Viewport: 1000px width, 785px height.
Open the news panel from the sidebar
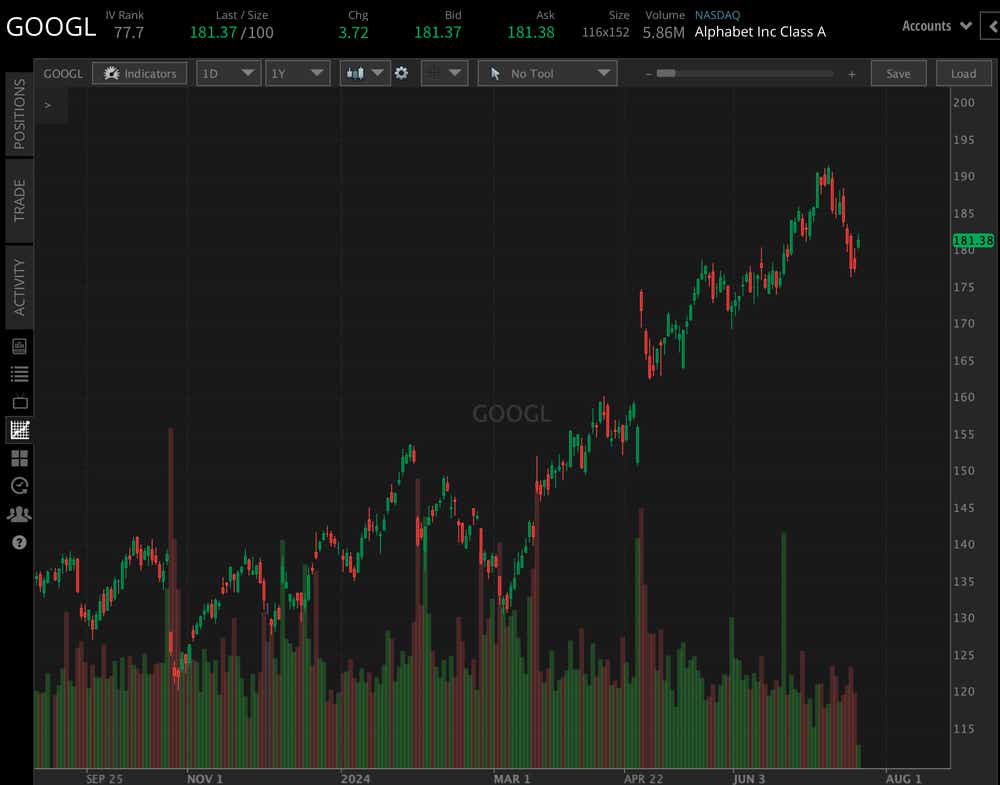(16, 346)
